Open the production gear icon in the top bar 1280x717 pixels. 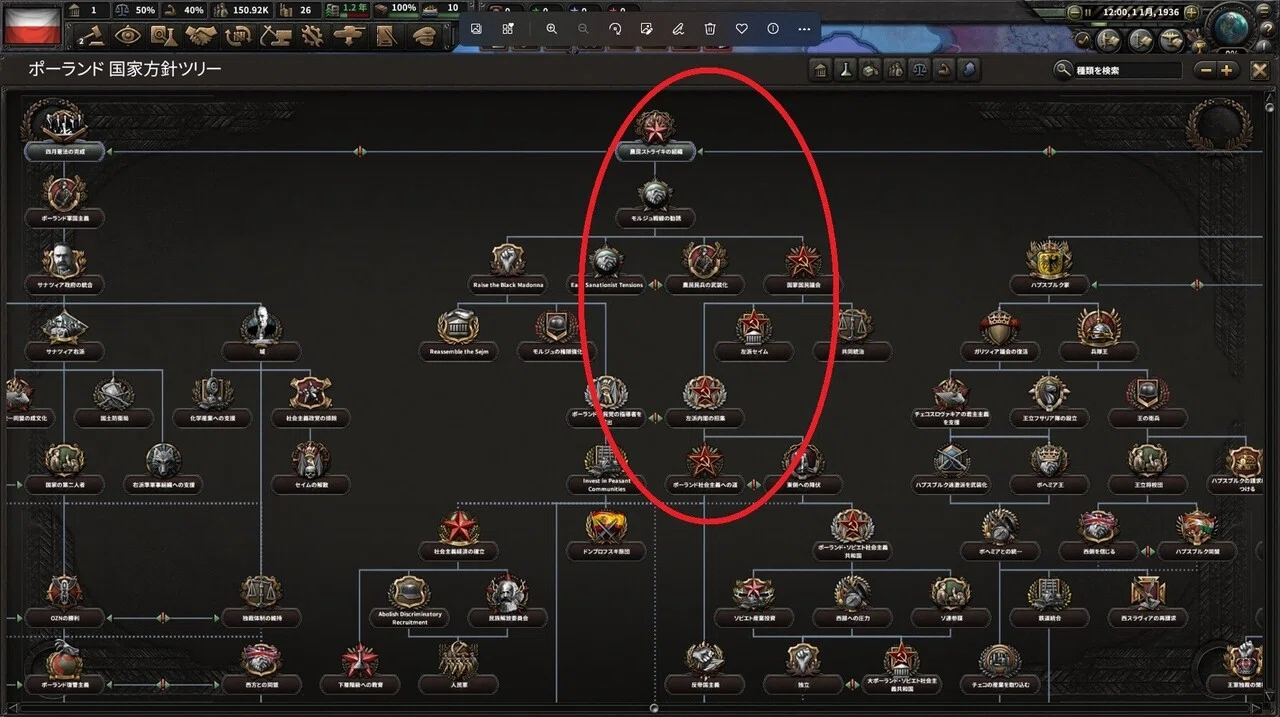coord(310,34)
